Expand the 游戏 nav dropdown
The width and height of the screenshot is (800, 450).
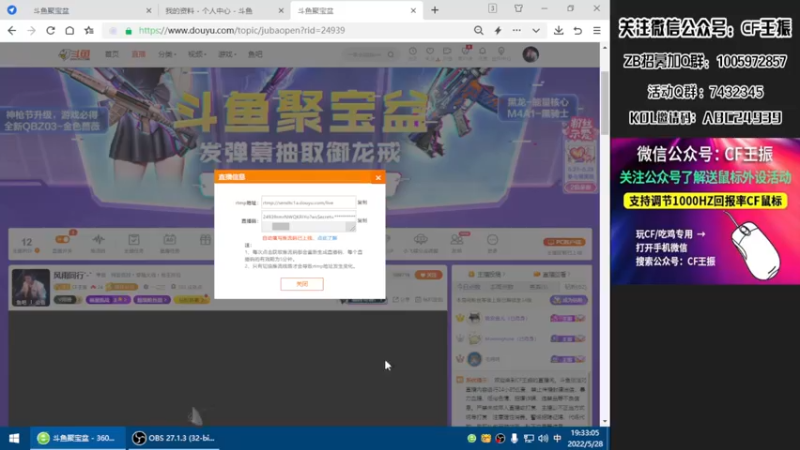coord(227,54)
